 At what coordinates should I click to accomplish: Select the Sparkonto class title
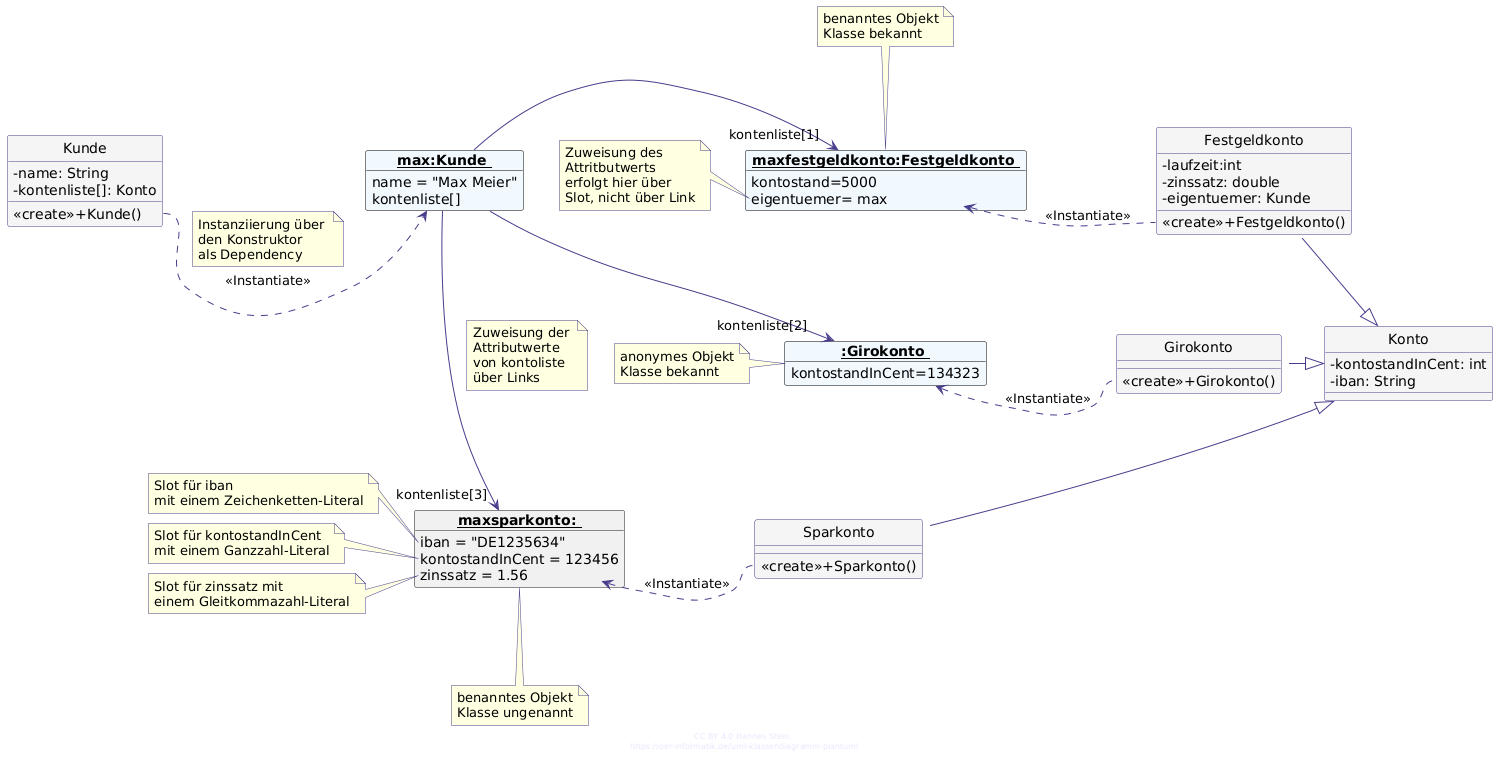pyautogui.click(x=838, y=533)
